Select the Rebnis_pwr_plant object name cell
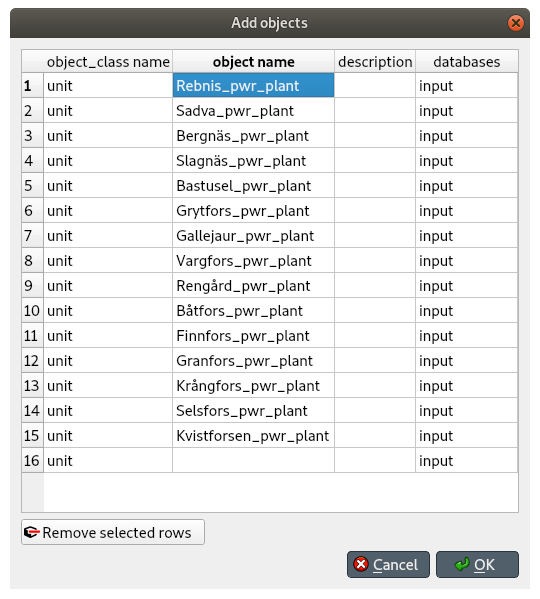The height and width of the screenshot is (599, 540). tap(254, 86)
